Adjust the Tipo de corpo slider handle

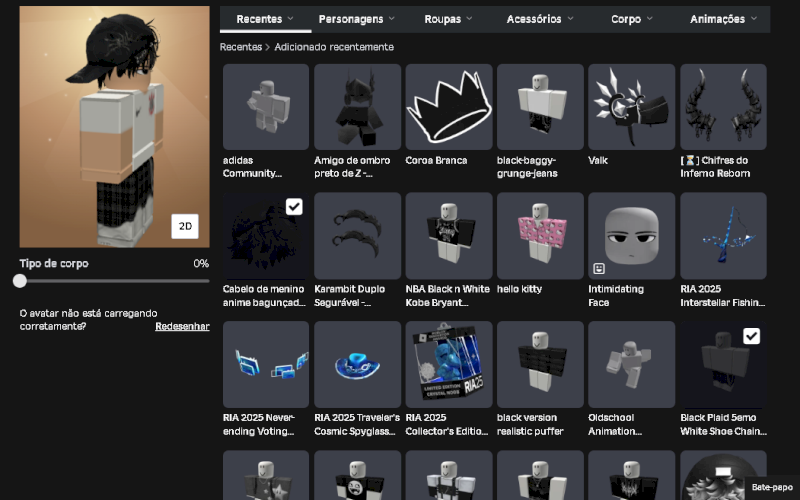[x=20, y=281]
